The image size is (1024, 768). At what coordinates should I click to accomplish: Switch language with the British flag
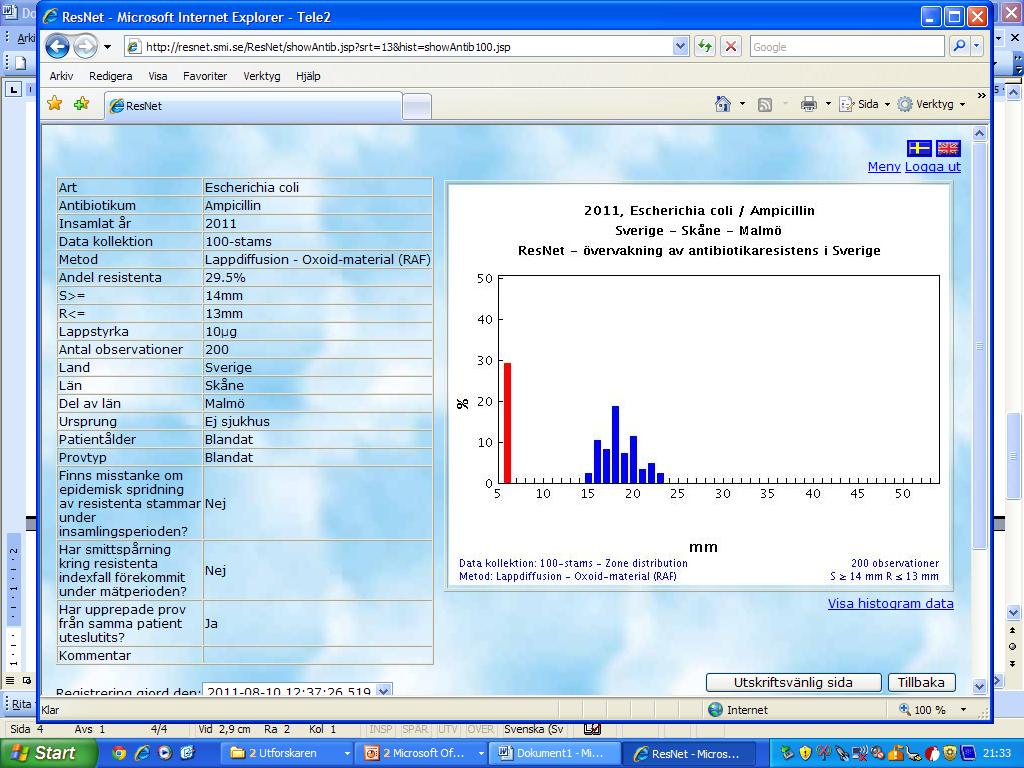pos(948,148)
